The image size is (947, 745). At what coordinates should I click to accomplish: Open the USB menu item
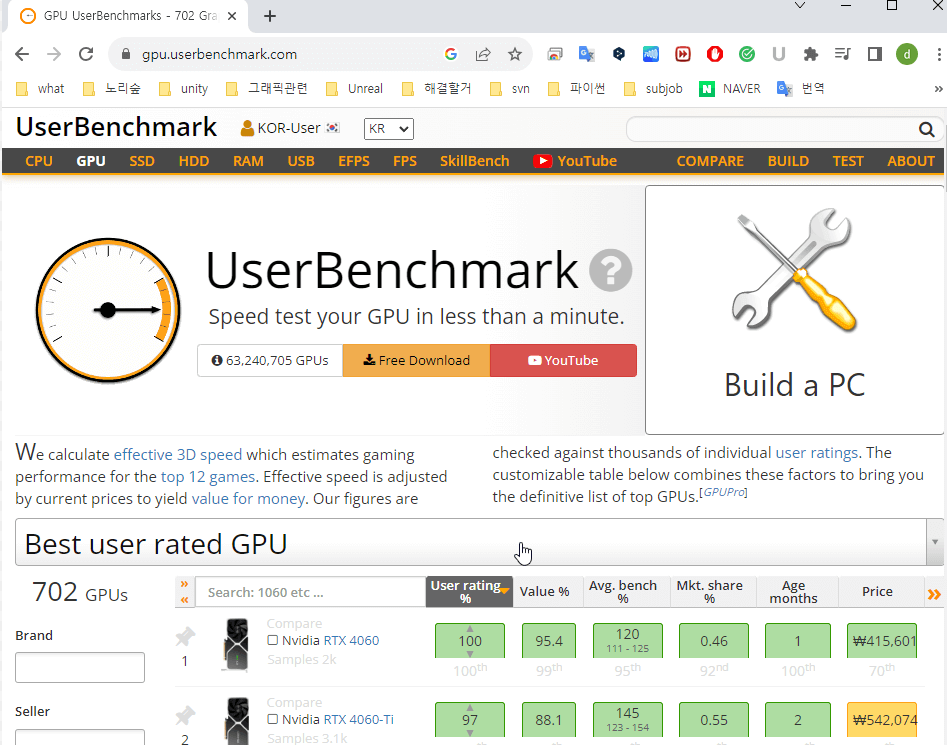coord(301,161)
